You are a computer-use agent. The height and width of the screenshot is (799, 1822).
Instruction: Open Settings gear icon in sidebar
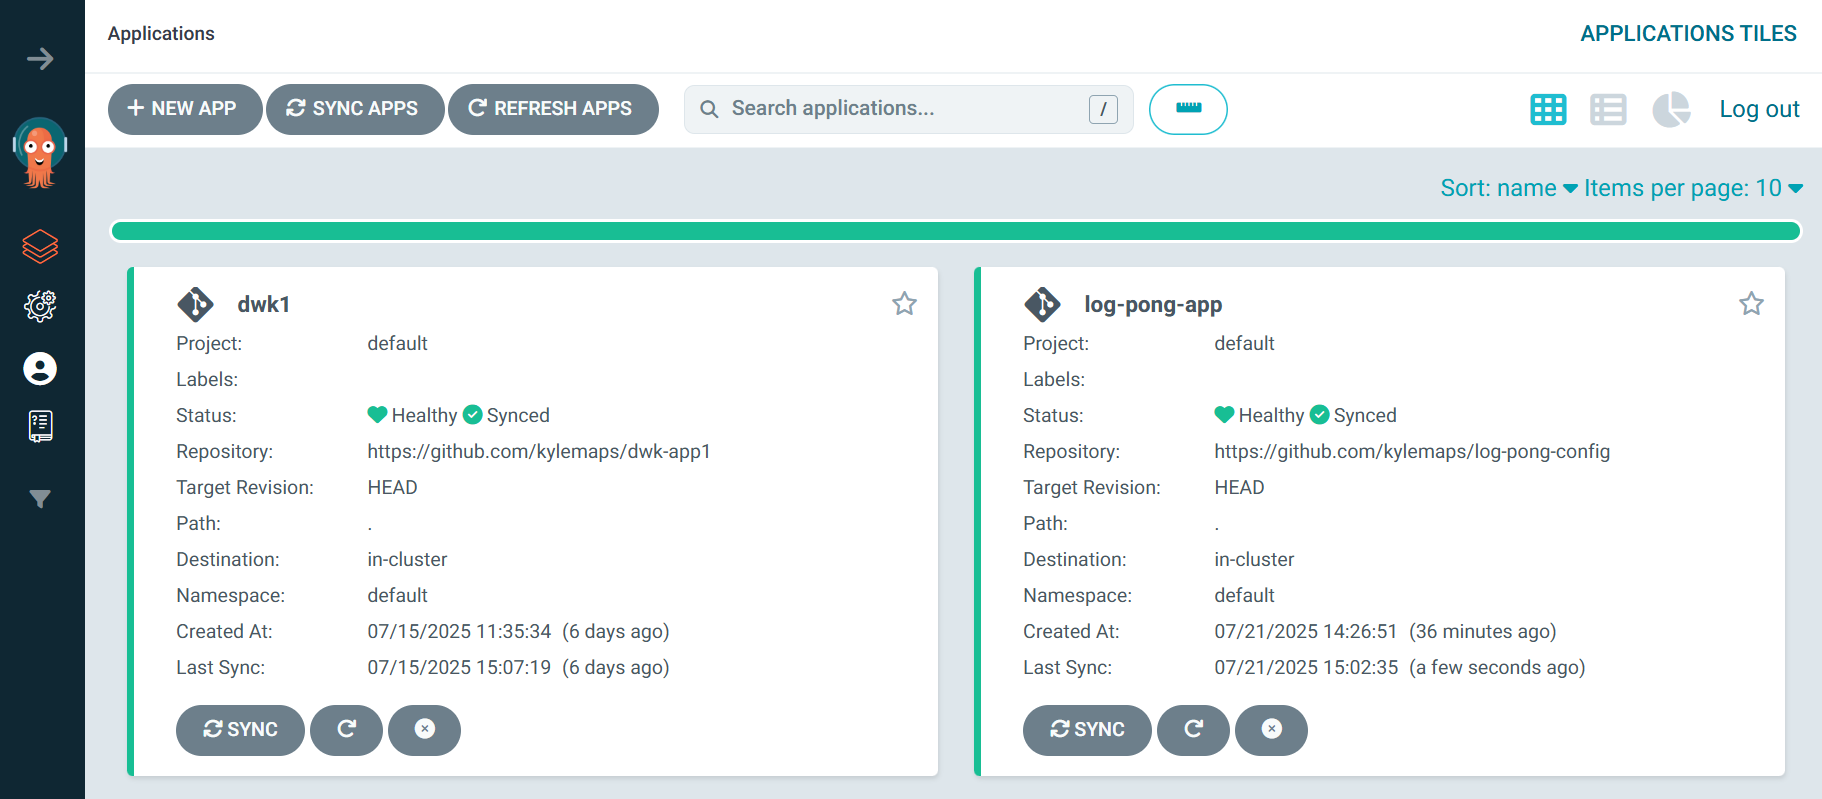[x=40, y=306]
